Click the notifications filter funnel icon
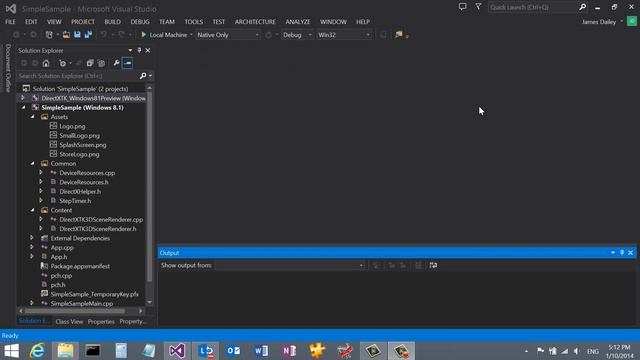Viewport: 640px width, 360px height. point(478,7)
